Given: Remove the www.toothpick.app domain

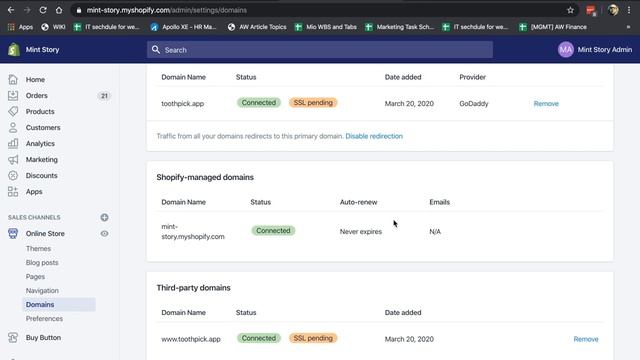Looking at the screenshot, I should pos(586,339).
